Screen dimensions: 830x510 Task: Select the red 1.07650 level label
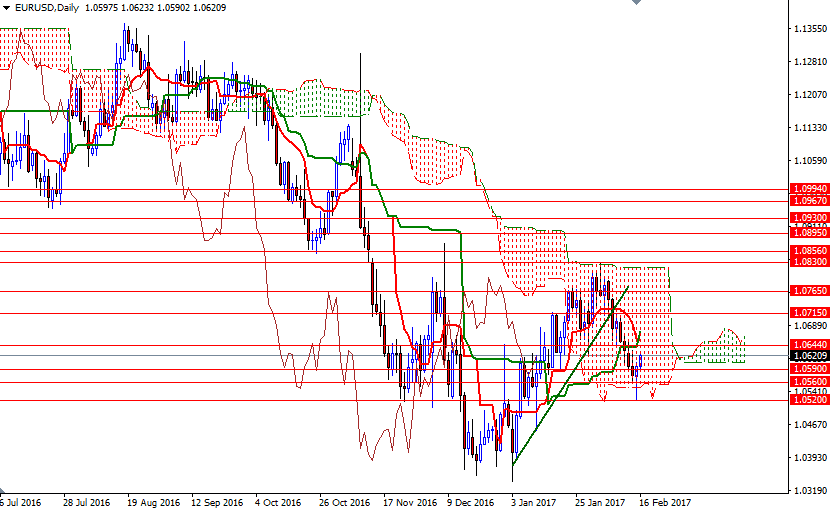click(x=809, y=291)
